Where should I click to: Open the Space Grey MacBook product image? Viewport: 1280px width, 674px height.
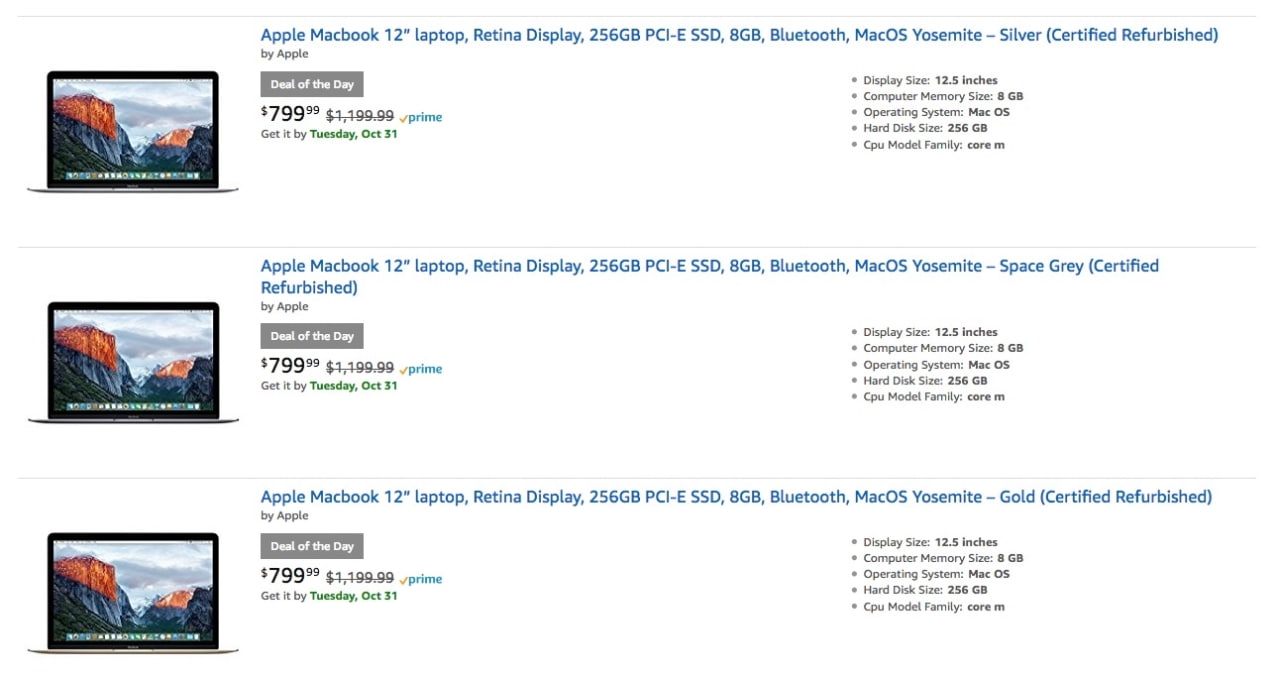(x=133, y=362)
